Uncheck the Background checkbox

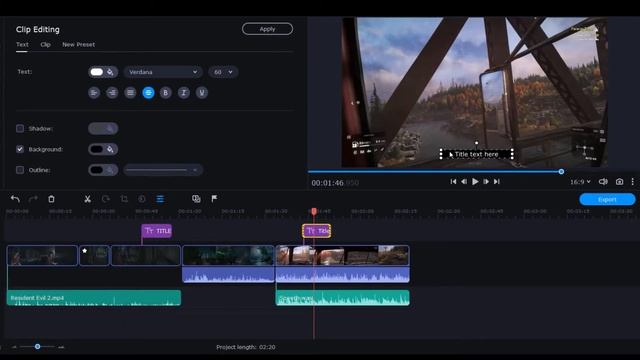(20, 149)
